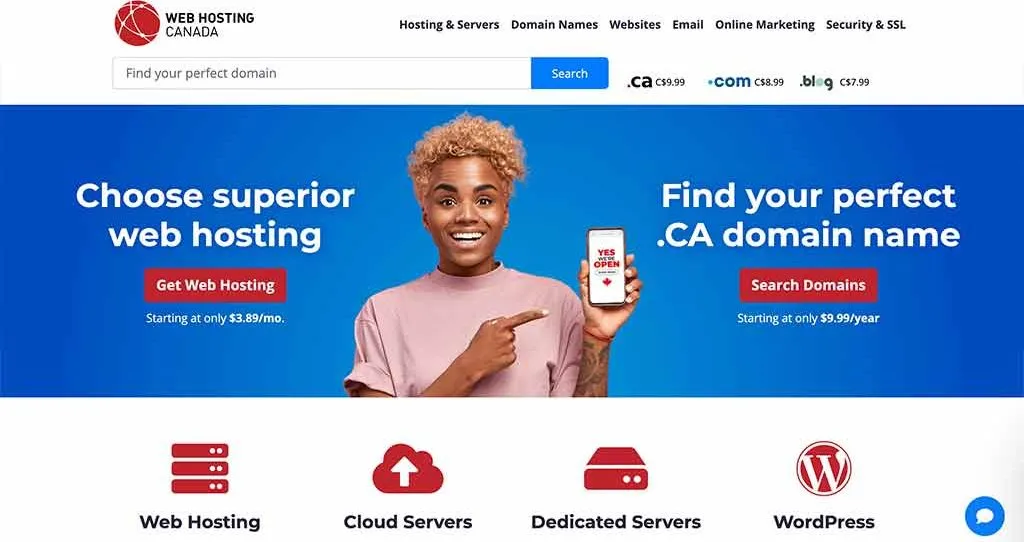This screenshot has height=542, width=1024.
Task: Click the blue Search button
Action: point(569,73)
